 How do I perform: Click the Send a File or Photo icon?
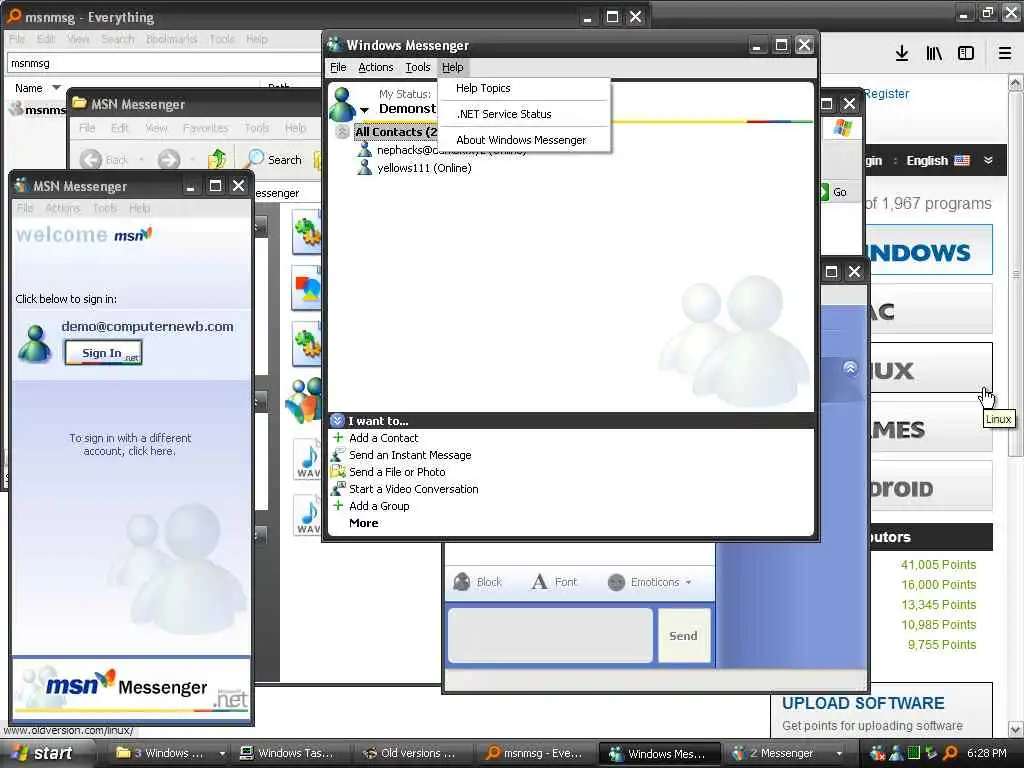coord(338,472)
